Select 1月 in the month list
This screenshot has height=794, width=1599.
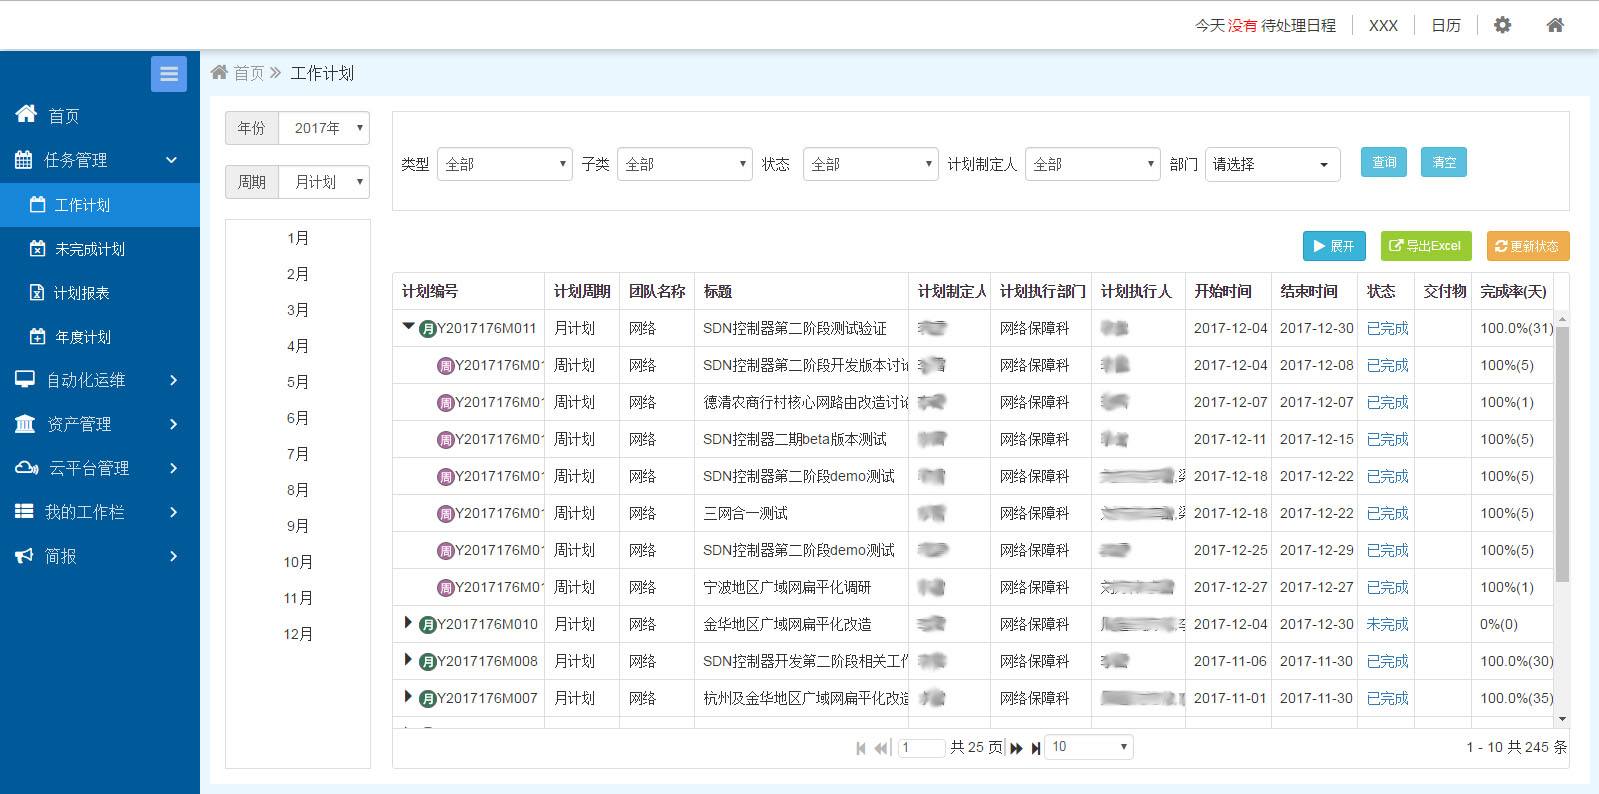pyautogui.click(x=298, y=238)
